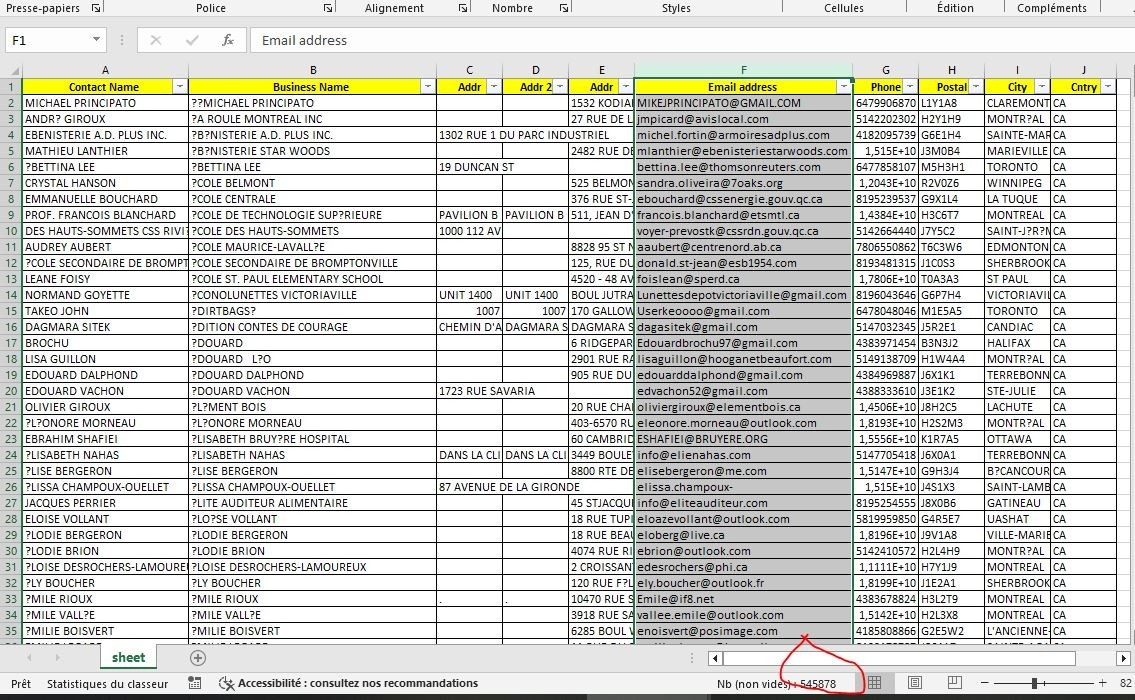
Task: Click the macro recording icon in status bar
Action: [x=194, y=683]
